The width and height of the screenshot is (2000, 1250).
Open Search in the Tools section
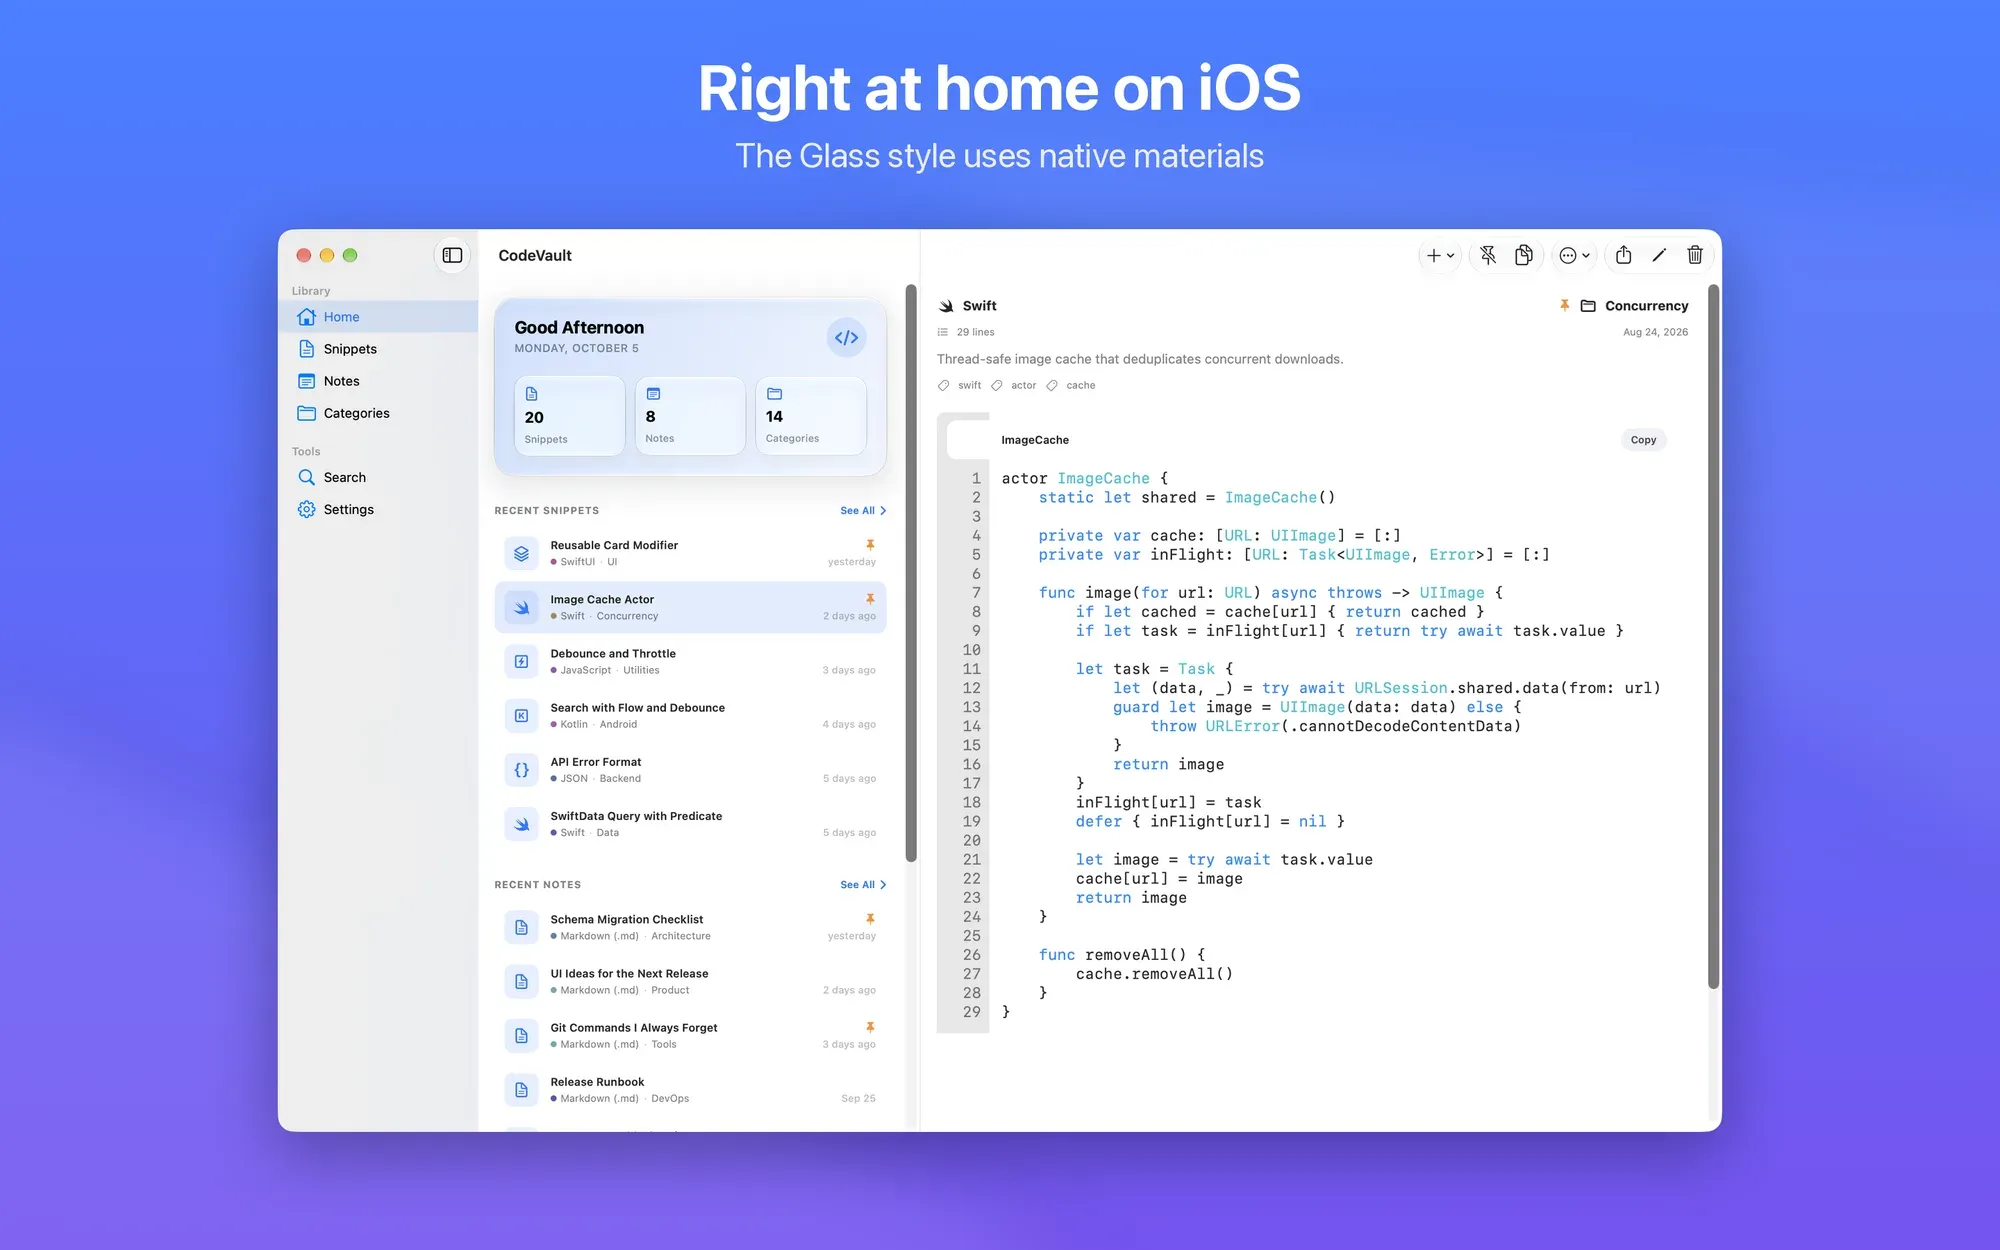click(378, 477)
